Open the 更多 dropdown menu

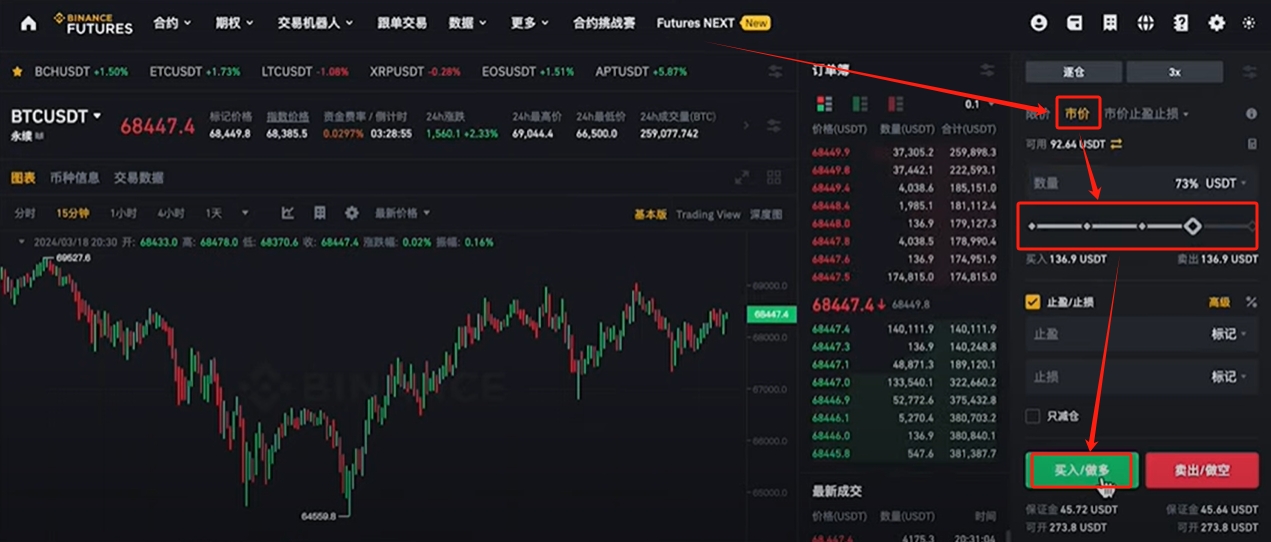(529, 23)
